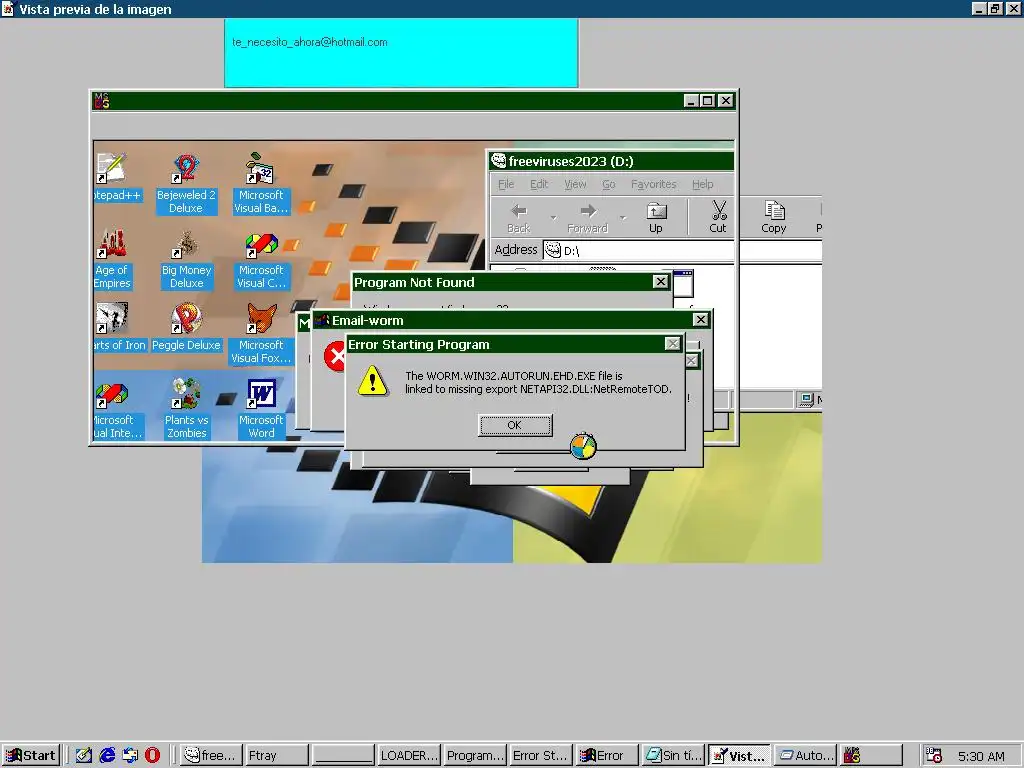
Task: Switch to the Program... taskbar button
Action: point(475,756)
